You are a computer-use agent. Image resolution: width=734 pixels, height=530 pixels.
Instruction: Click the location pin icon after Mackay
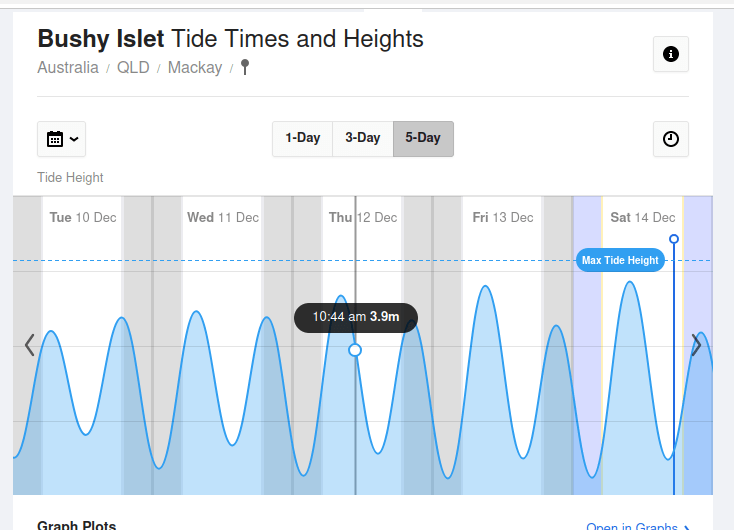click(245, 68)
